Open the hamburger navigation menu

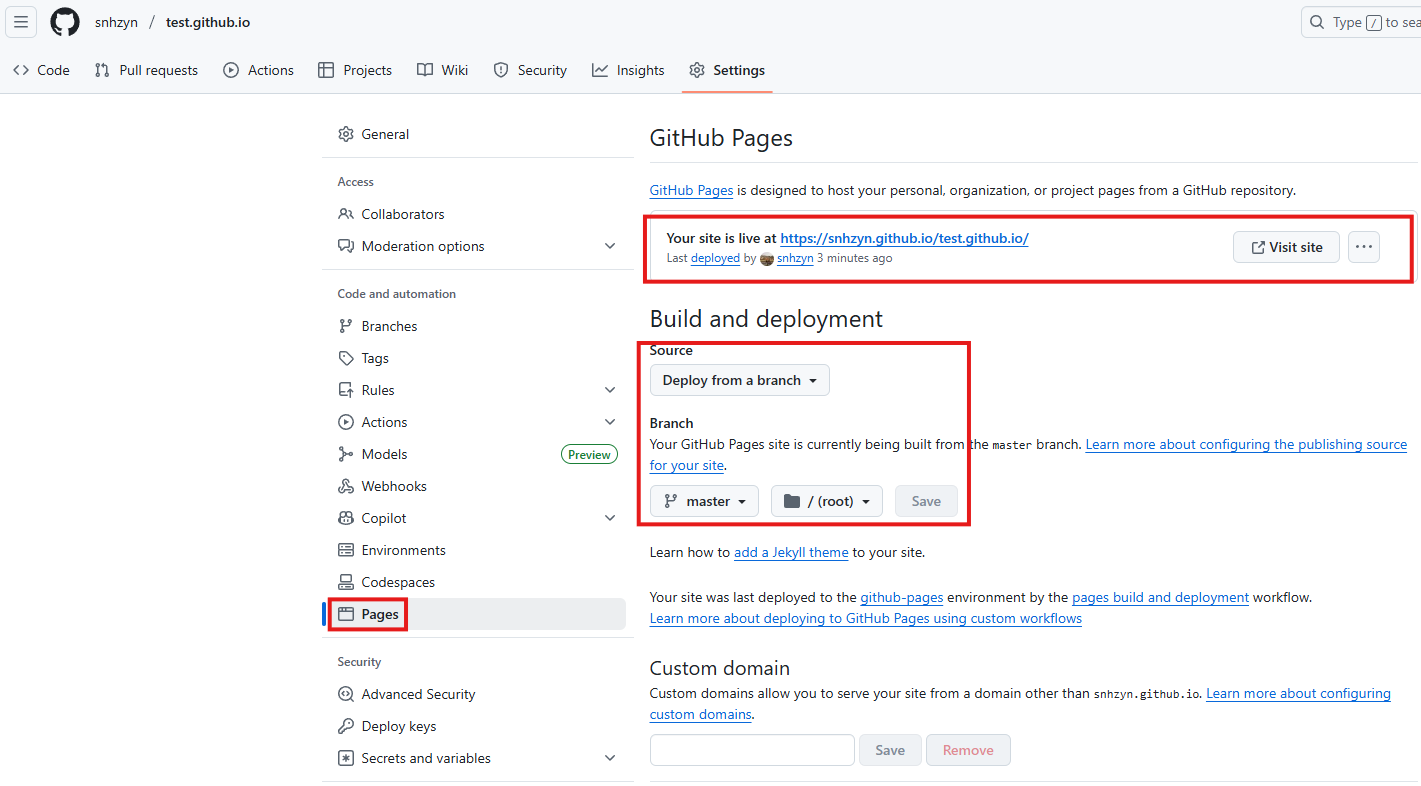pyautogui.click(x=21, y=22)
